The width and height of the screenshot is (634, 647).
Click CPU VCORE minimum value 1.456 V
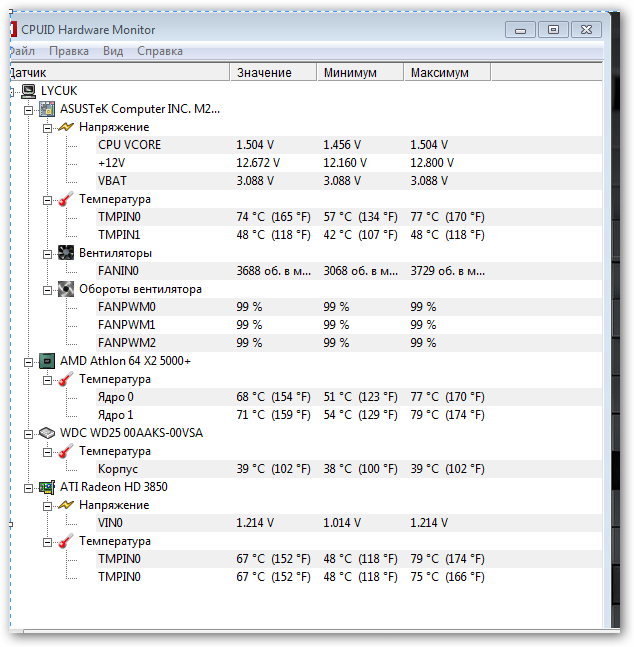pos(342,145)
